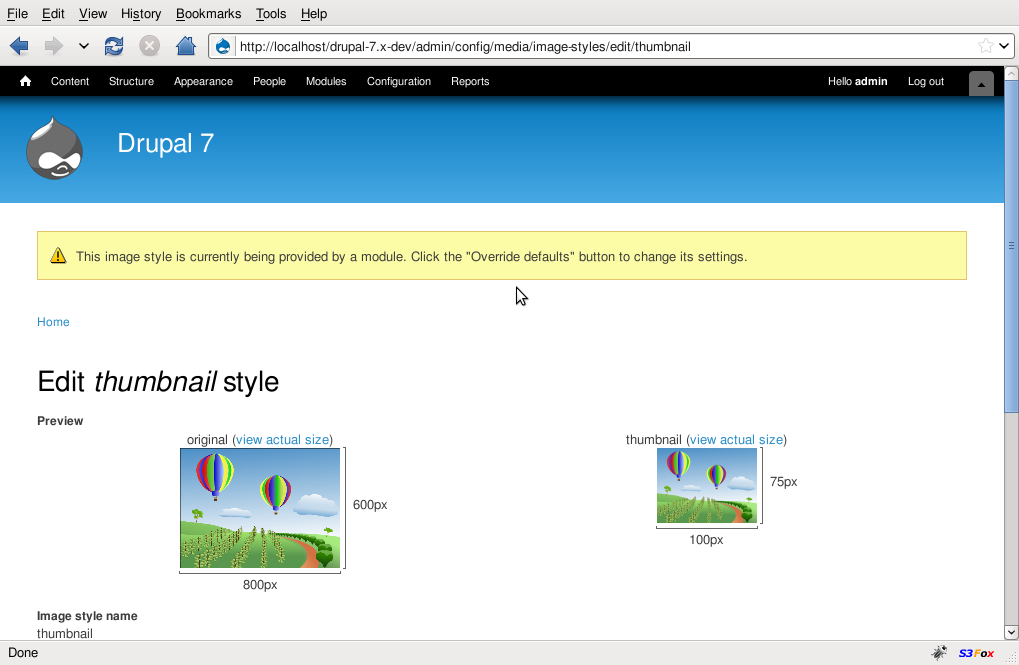Screen dimensions: 1019x665
Task: Click the S3Fox status bar icon
Action: 976,653
